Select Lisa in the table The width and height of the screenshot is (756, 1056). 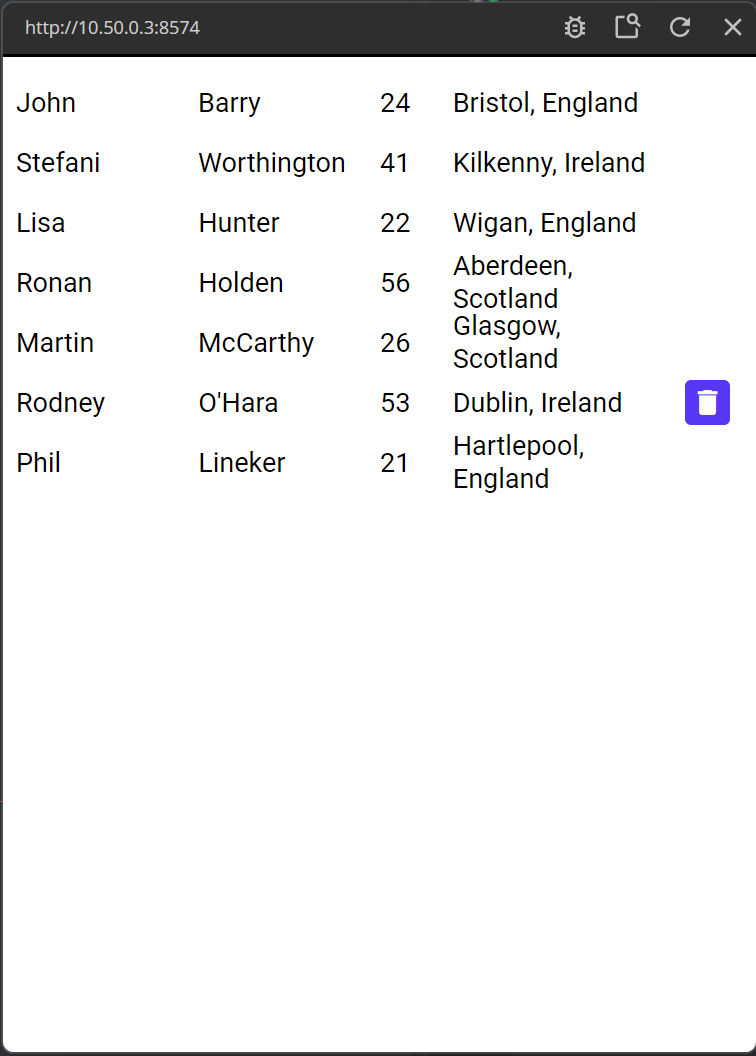[x=41, y=223]
